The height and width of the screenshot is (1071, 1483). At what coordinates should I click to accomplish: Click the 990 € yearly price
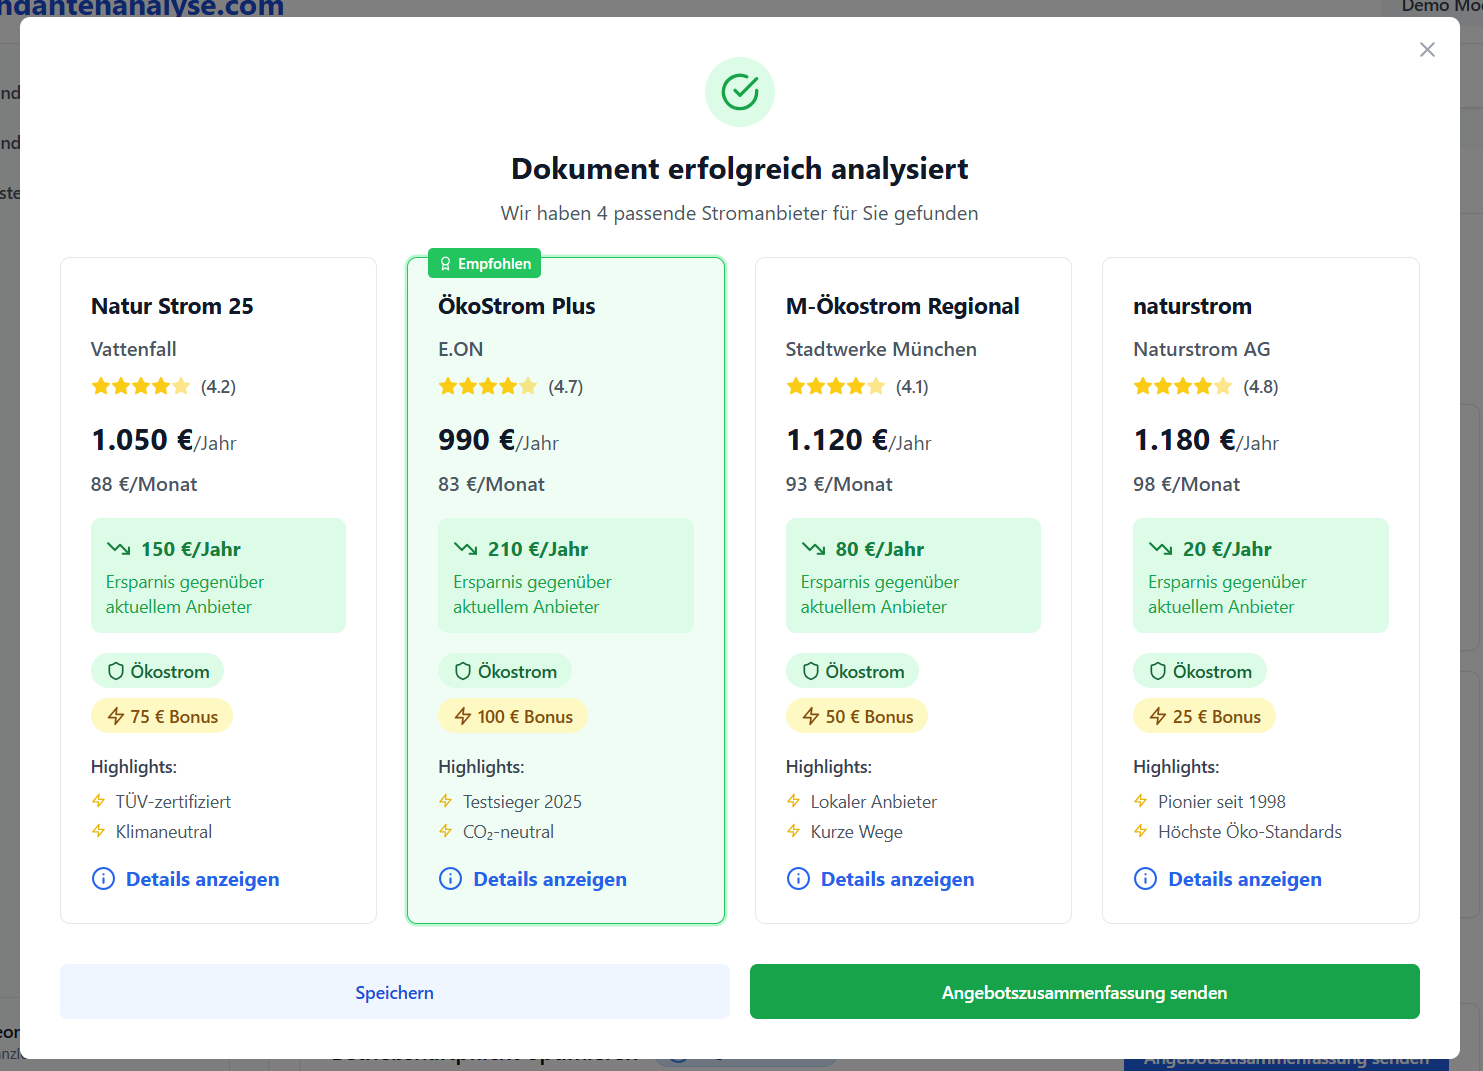coord(476,440)
